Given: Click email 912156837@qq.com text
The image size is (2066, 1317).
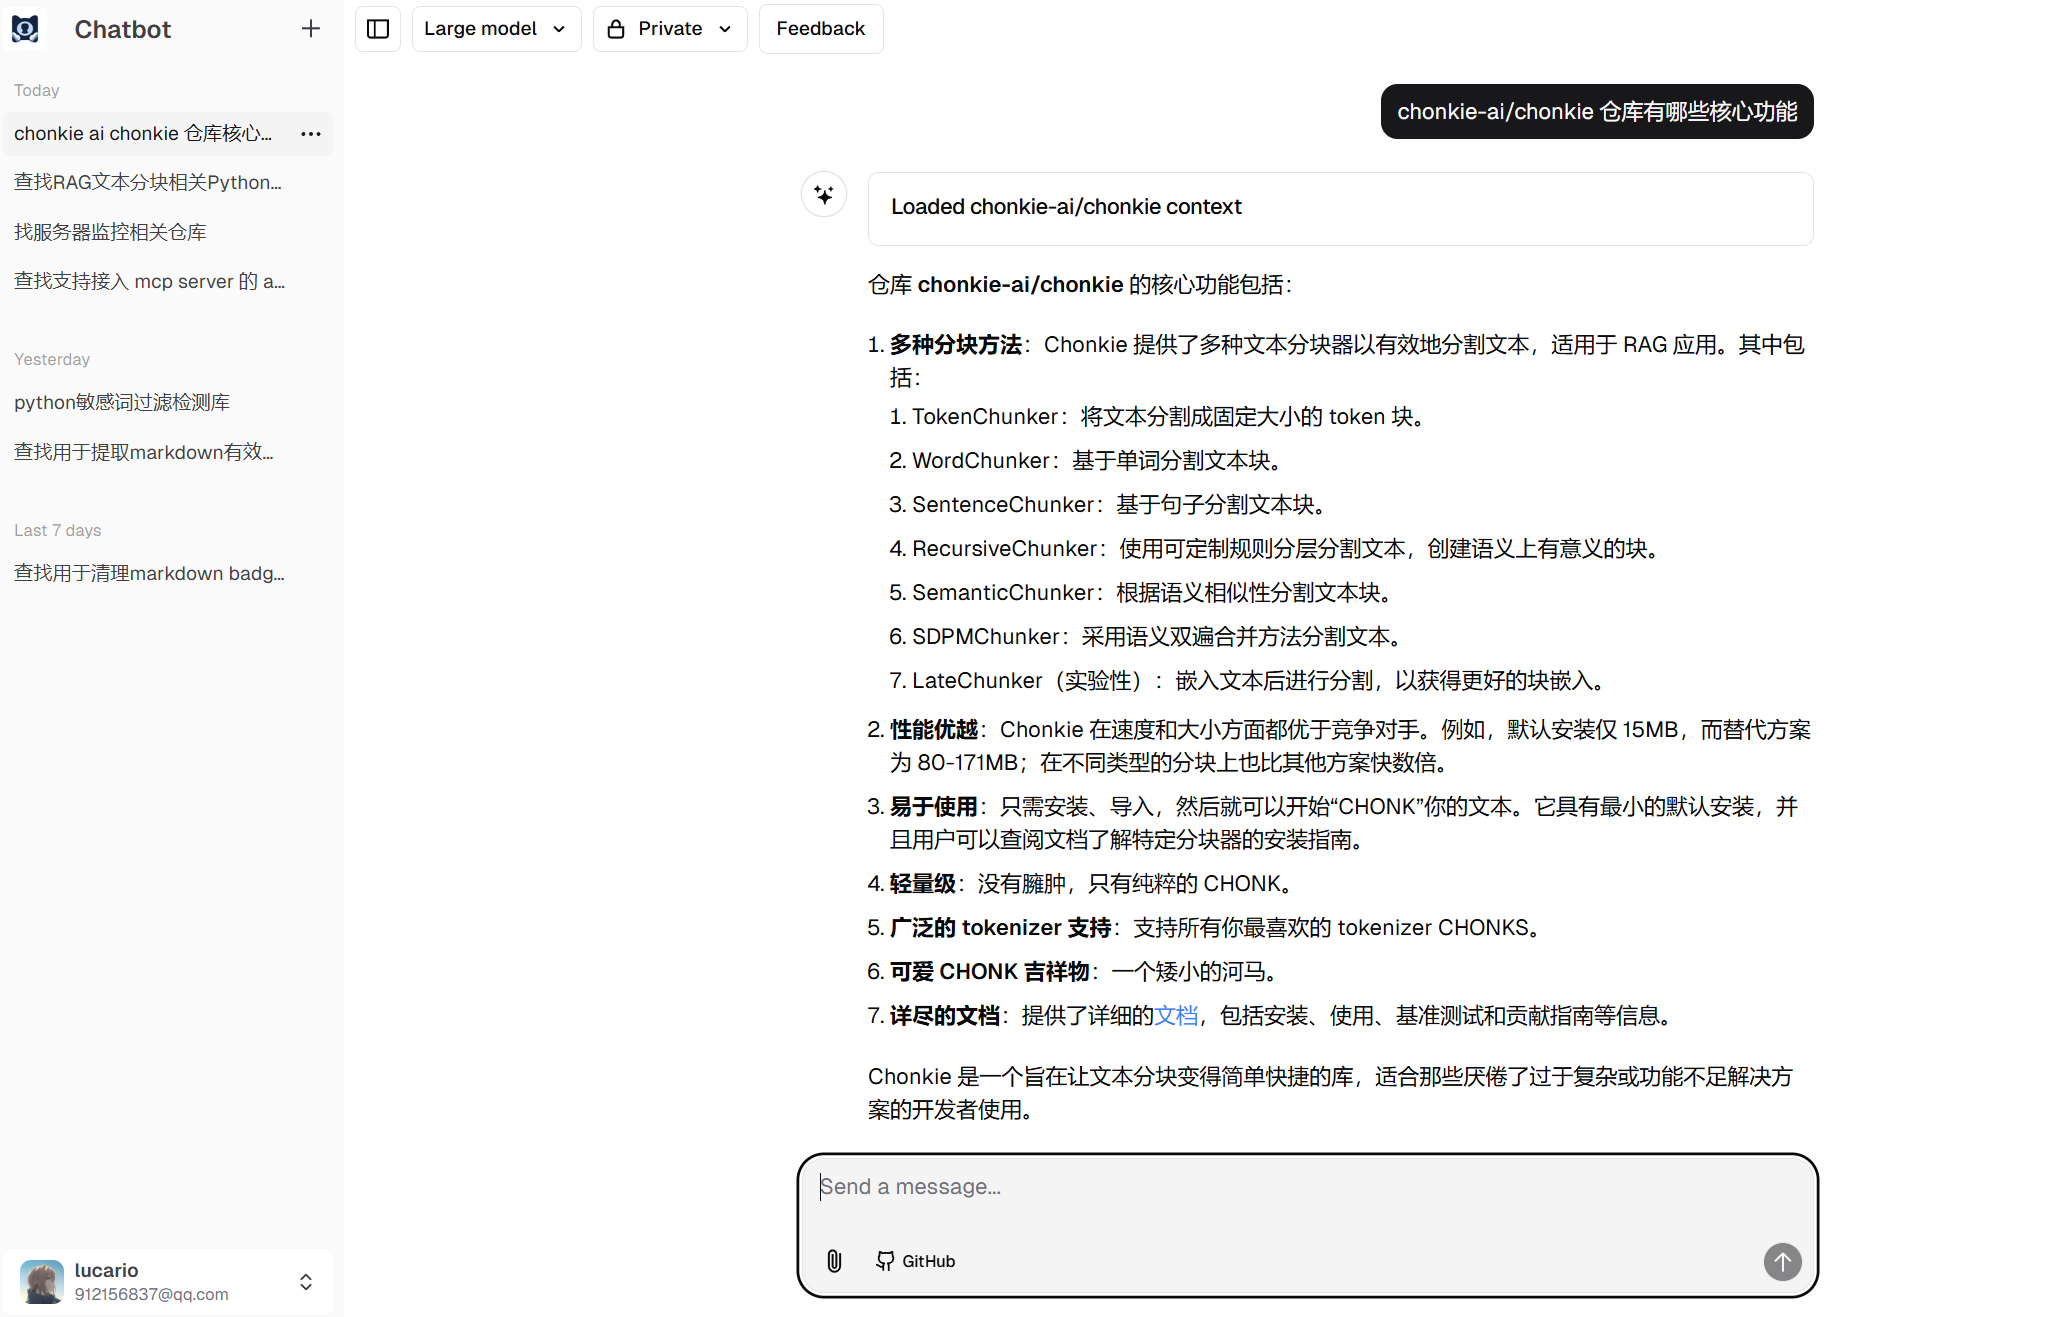Looking at the screenshot, I should tap(152, 1294).
